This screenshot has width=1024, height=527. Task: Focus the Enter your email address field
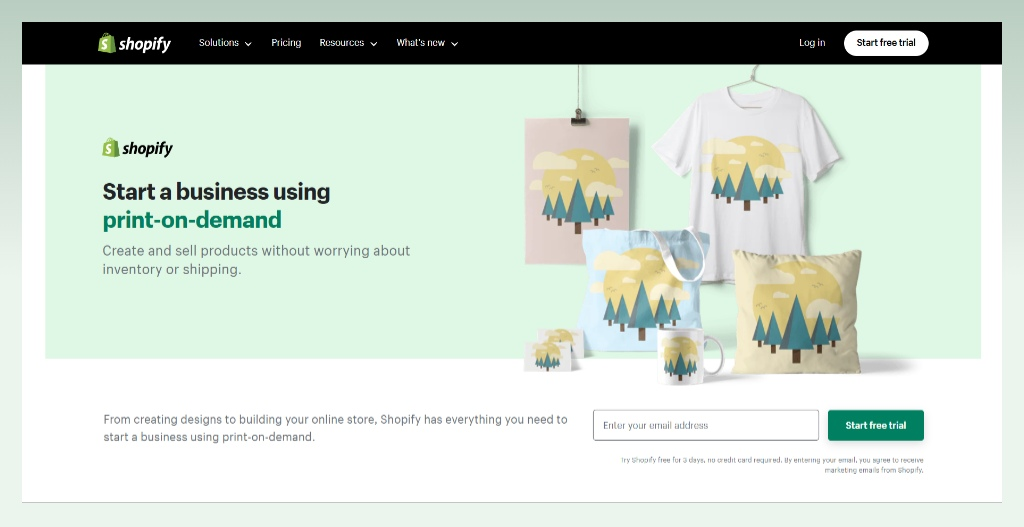(x=705, y=425)
